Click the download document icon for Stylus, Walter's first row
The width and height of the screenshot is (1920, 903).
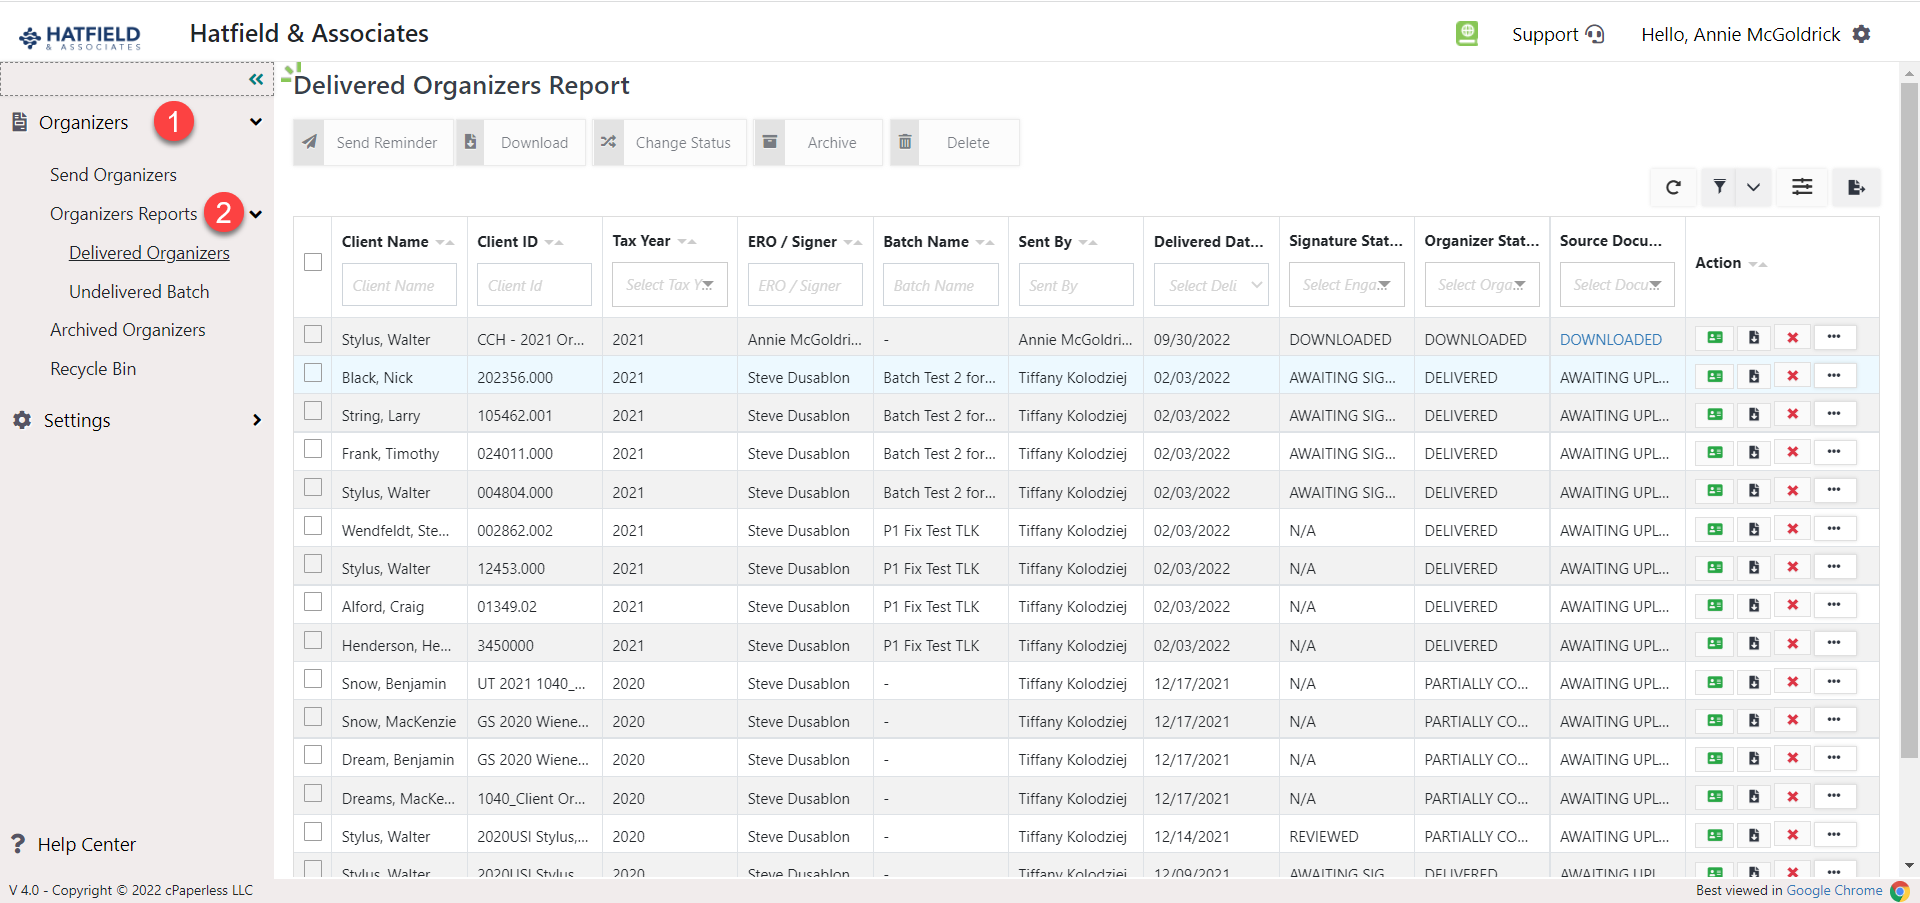[x=1753, y=338]
